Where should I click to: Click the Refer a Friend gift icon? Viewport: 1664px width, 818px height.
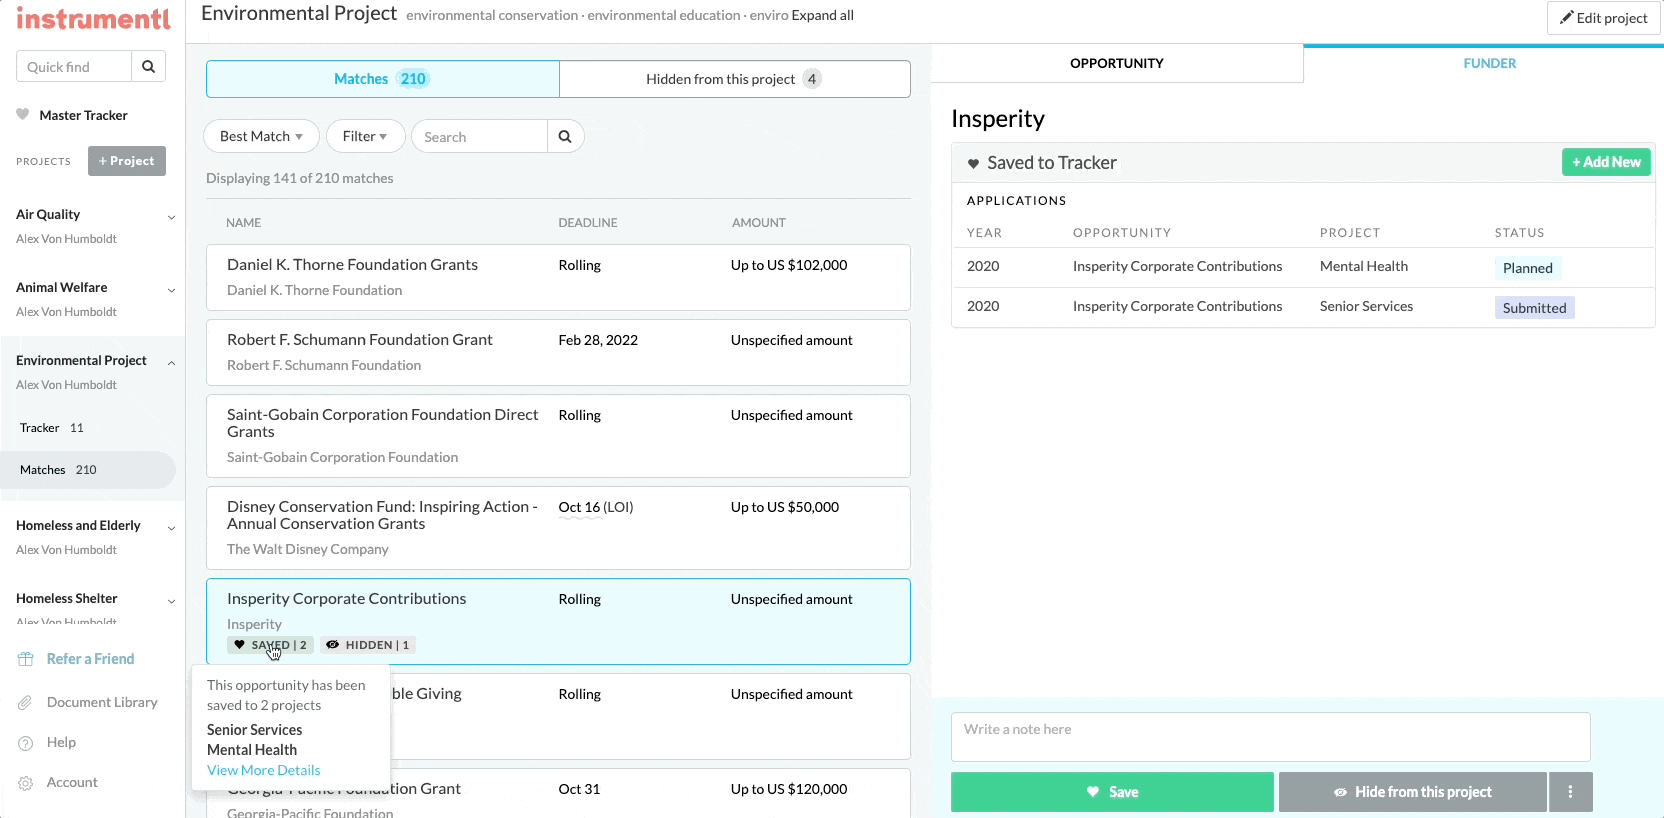26,659
